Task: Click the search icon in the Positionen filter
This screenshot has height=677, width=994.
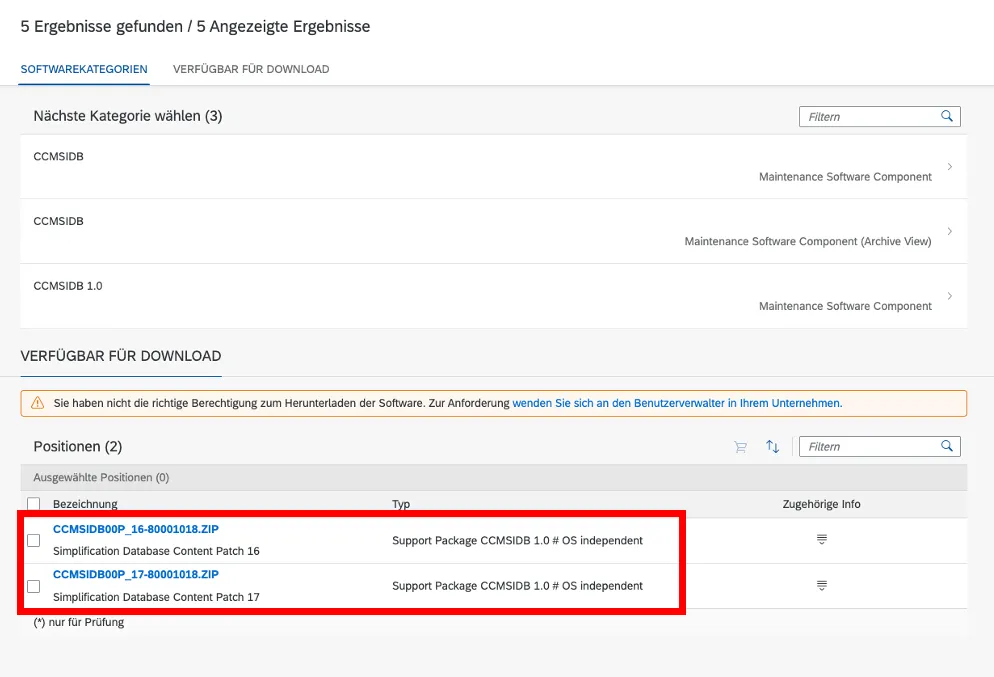Action: [947, 447]
